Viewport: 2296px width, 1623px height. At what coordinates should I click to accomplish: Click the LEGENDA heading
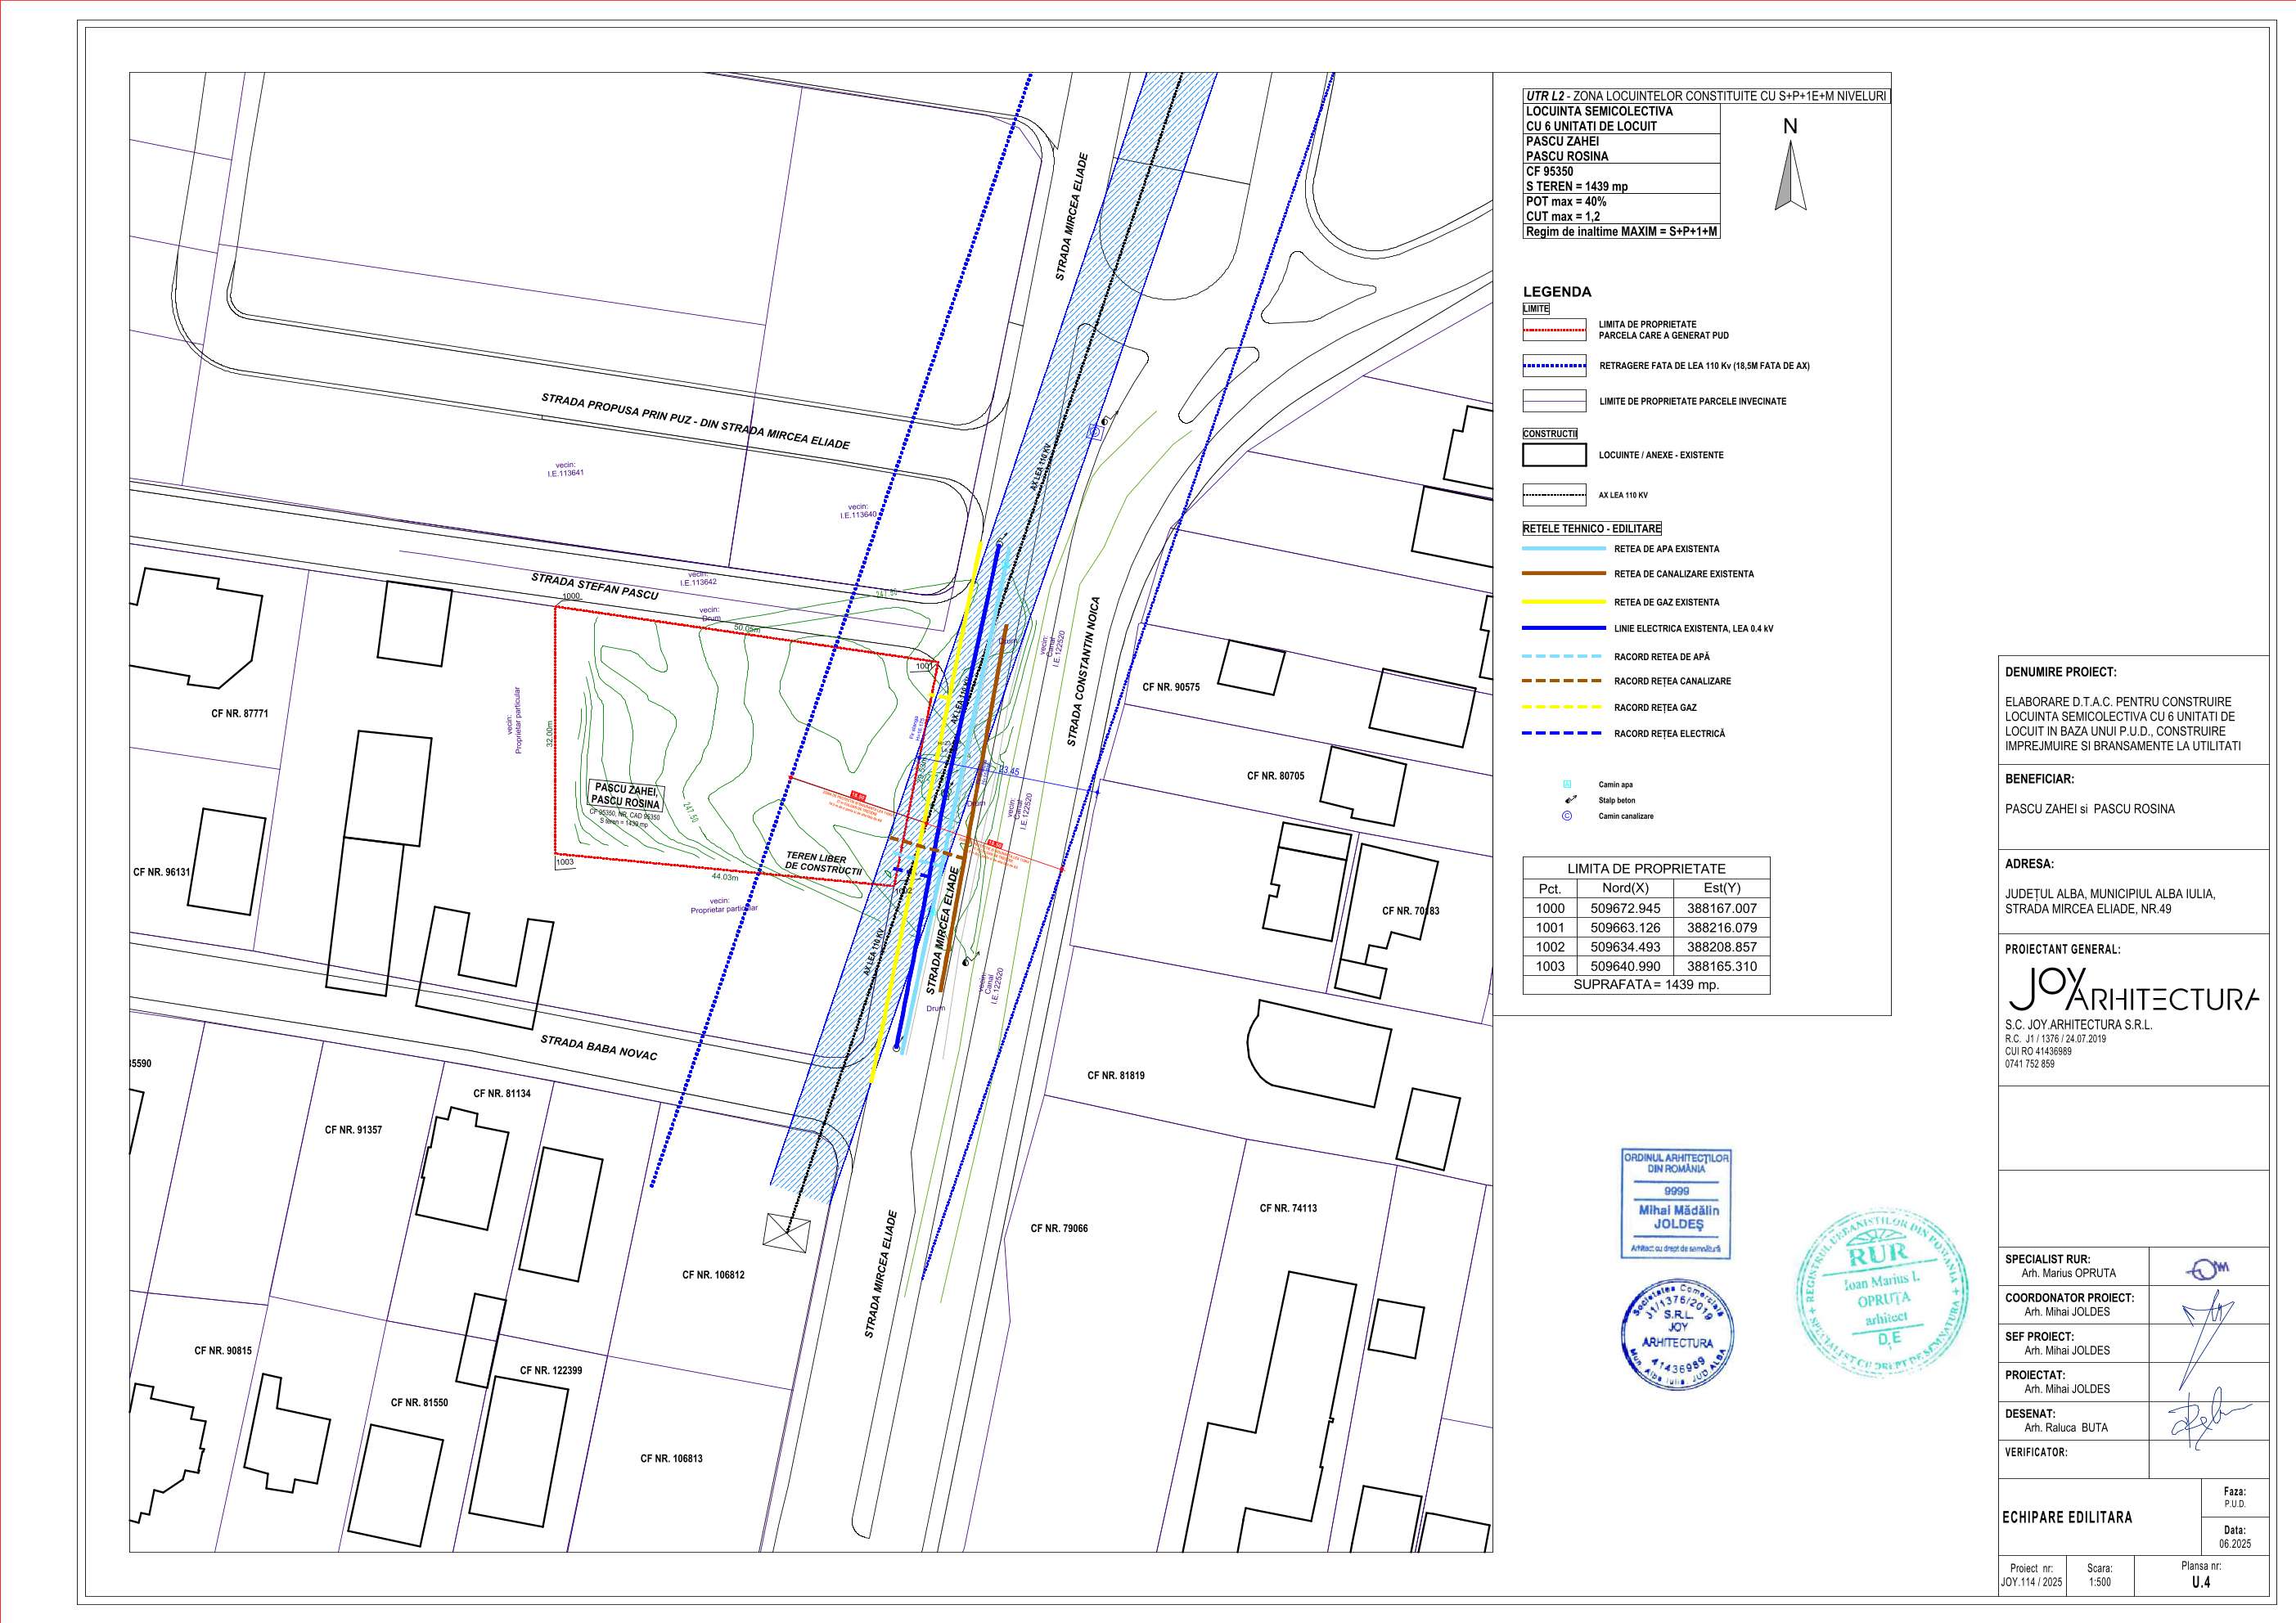(1557, 292)
